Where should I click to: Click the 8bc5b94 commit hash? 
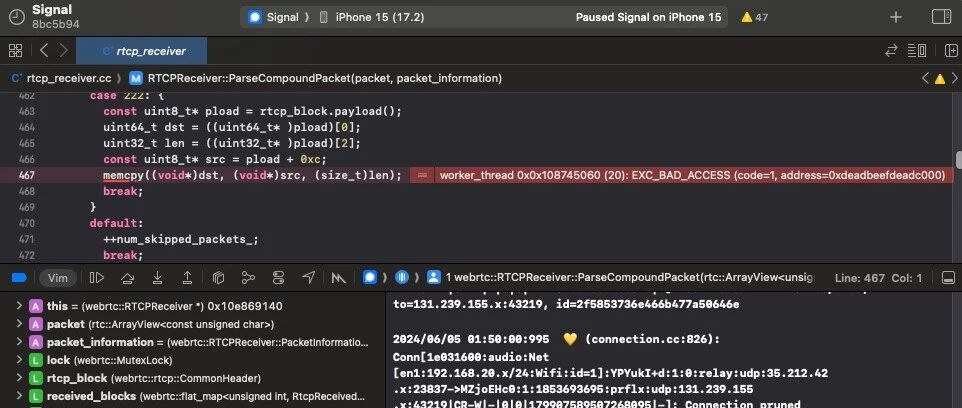coord(55,24)
